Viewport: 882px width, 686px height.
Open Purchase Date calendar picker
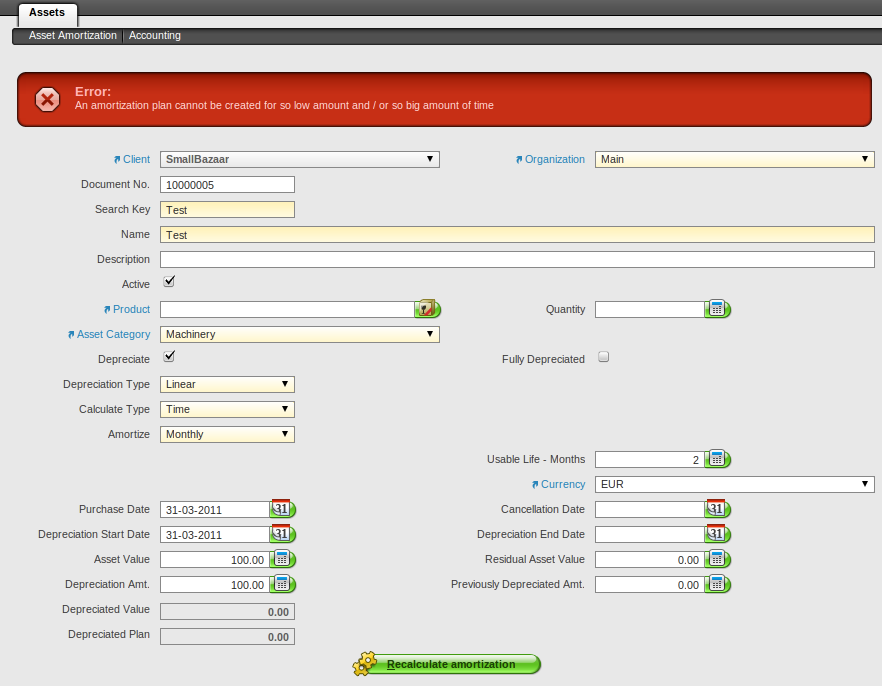click(282, 509)
